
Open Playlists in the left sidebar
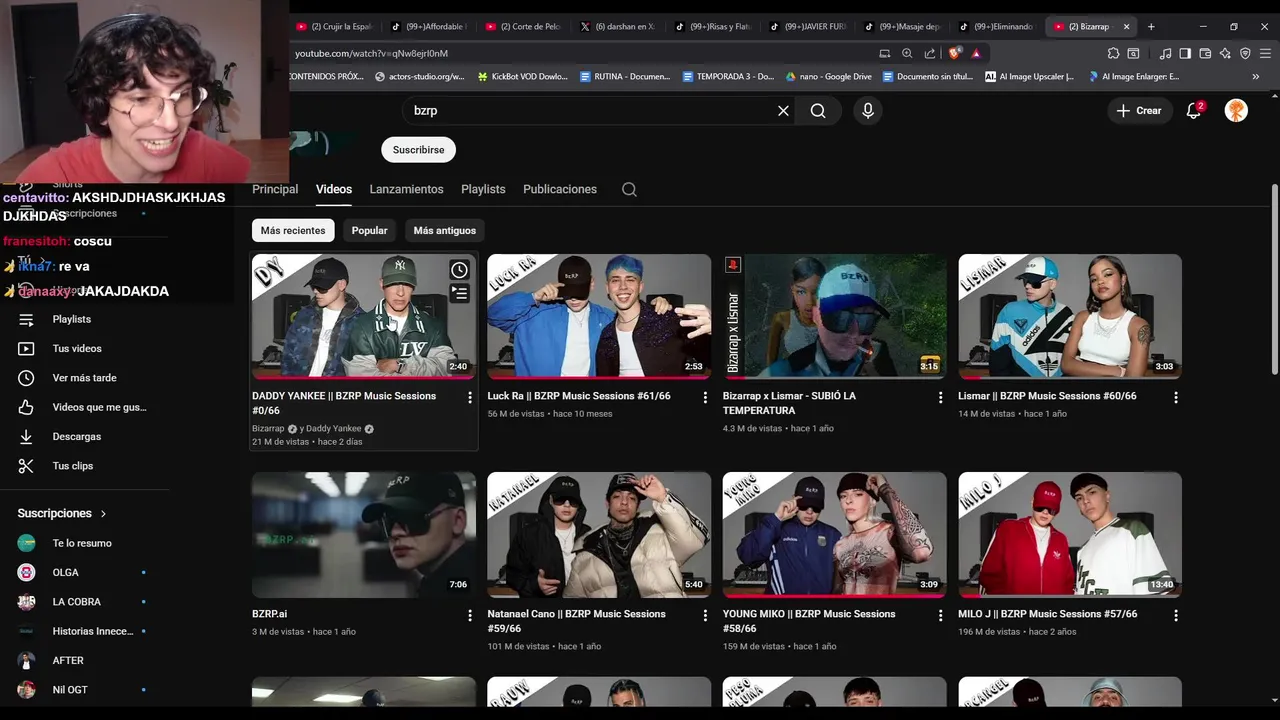[x=72, y=319]
